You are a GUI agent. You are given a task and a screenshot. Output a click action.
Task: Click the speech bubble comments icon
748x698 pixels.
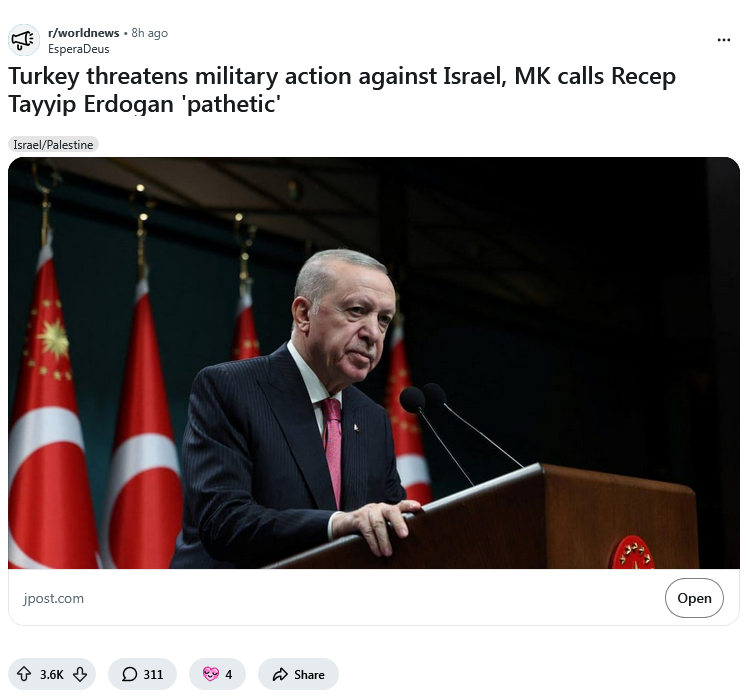129,674
